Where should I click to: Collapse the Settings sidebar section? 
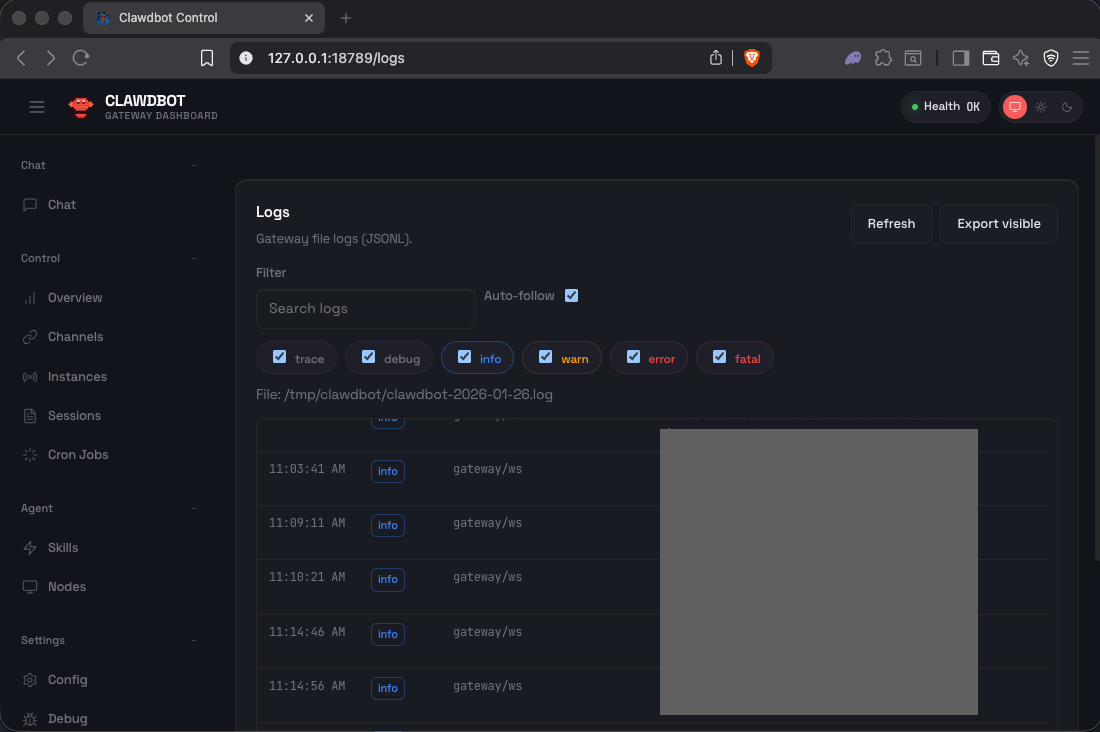(194, 640)
